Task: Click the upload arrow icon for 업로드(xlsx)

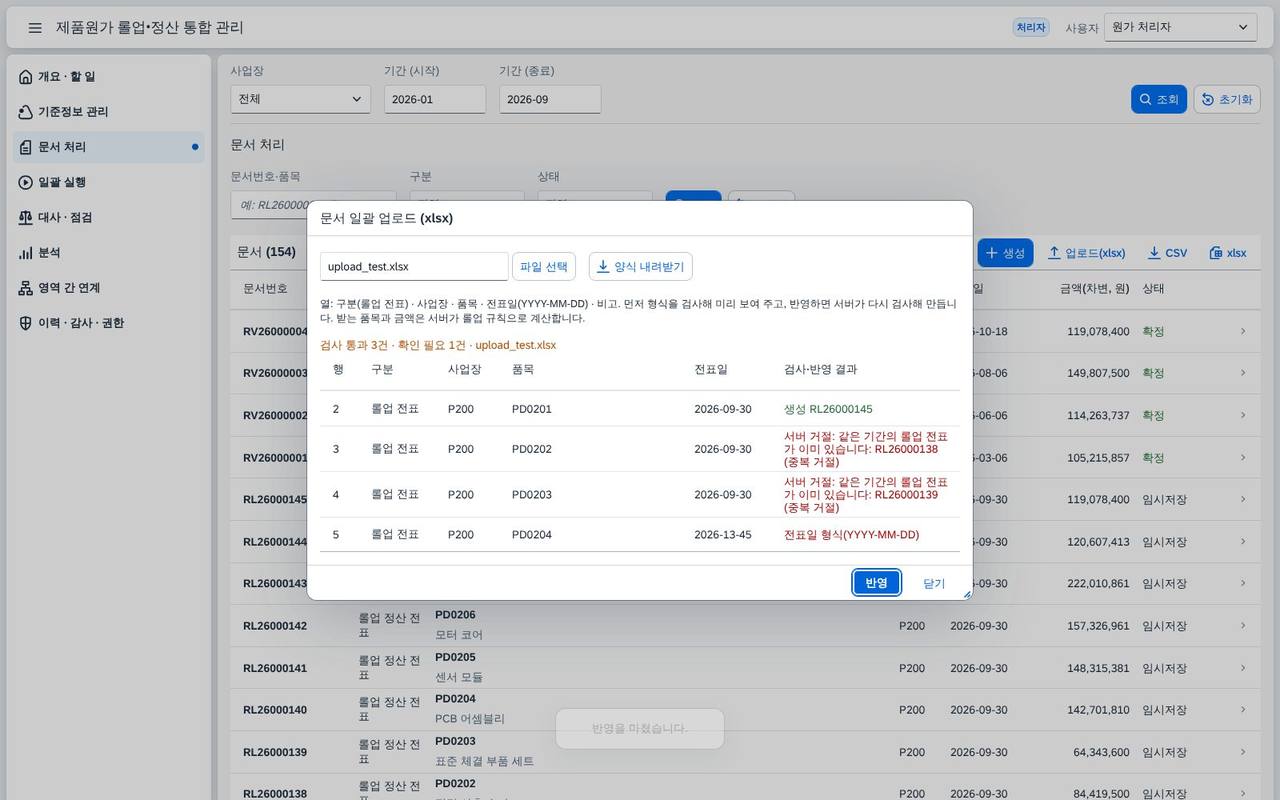Action: 1054,253
